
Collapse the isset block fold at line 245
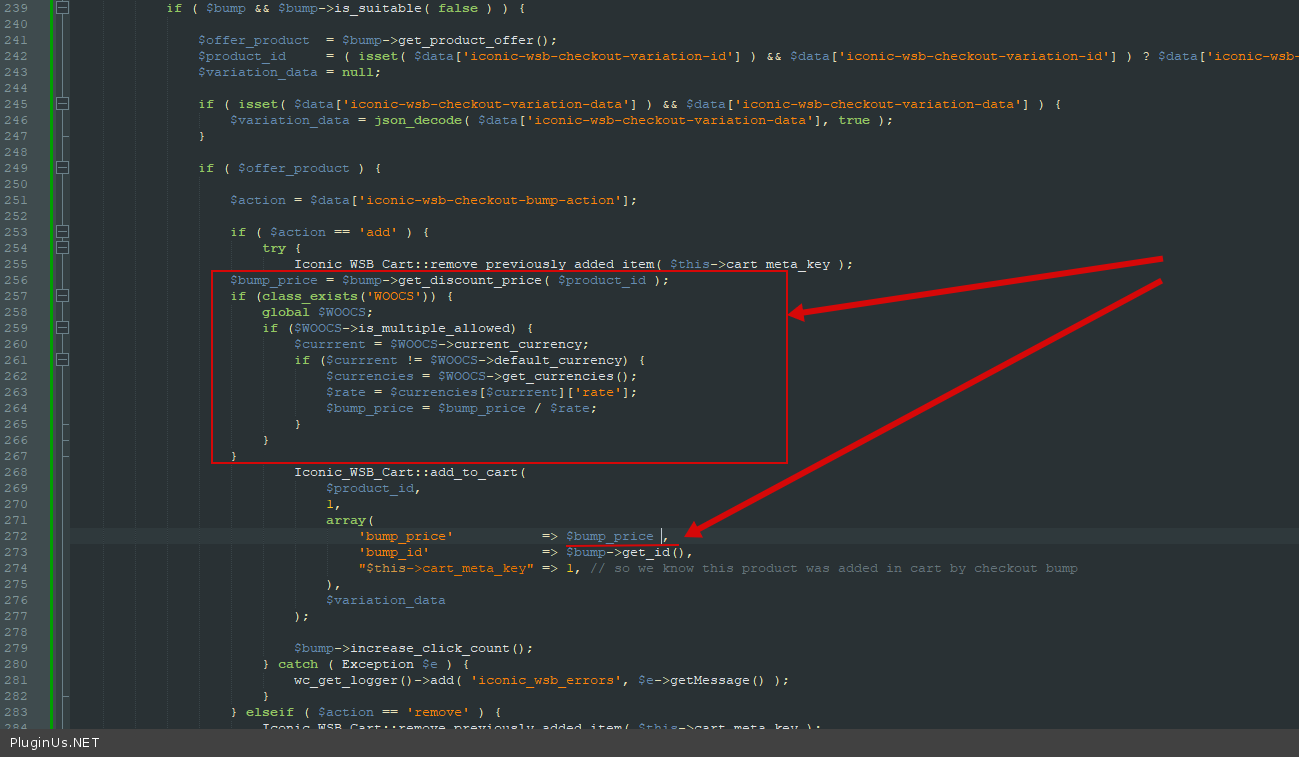click(62, 104)
